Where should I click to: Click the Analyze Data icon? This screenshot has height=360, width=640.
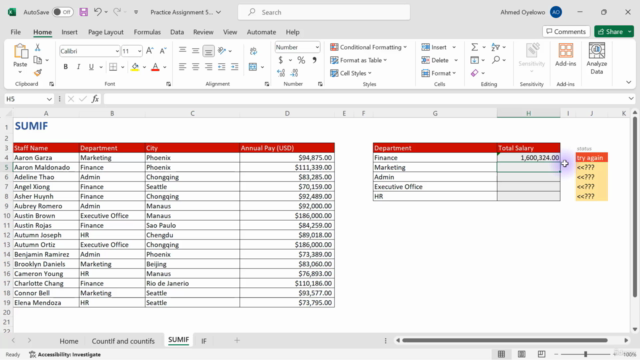(597, 58)
